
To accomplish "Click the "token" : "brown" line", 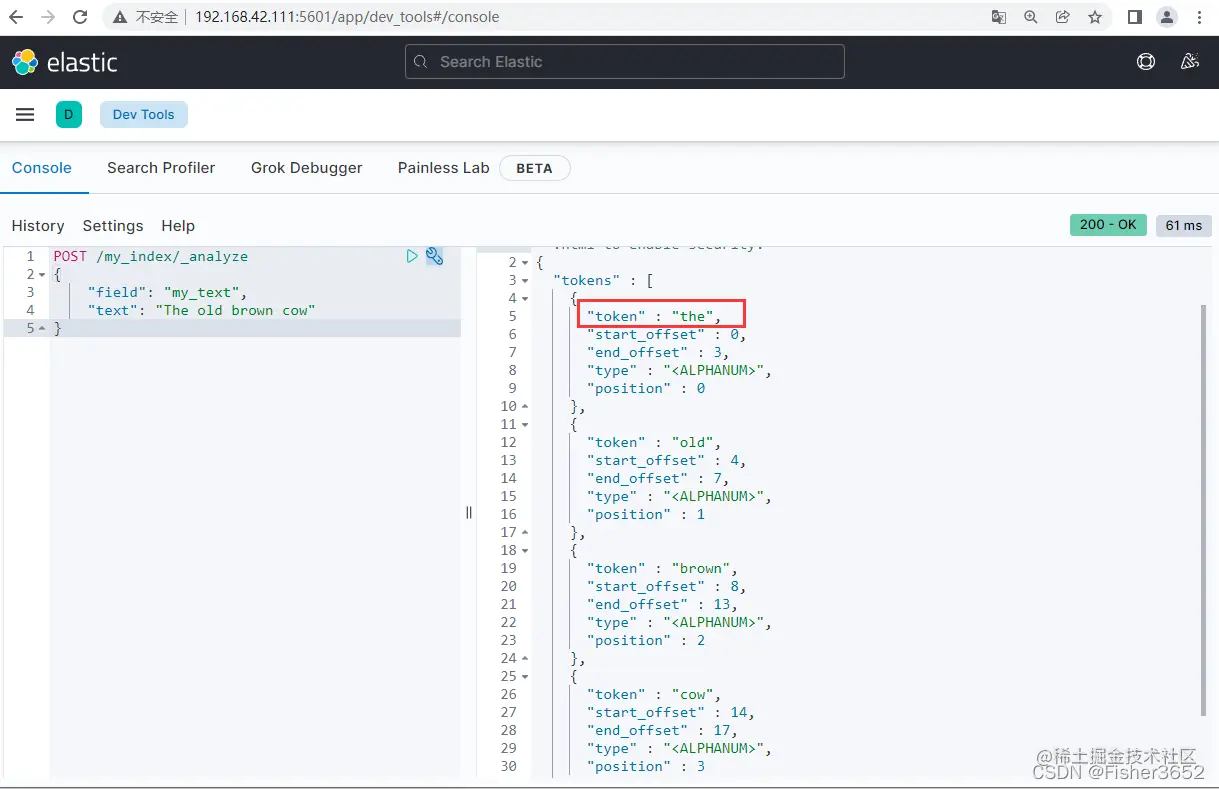I will tap(662, 568).
